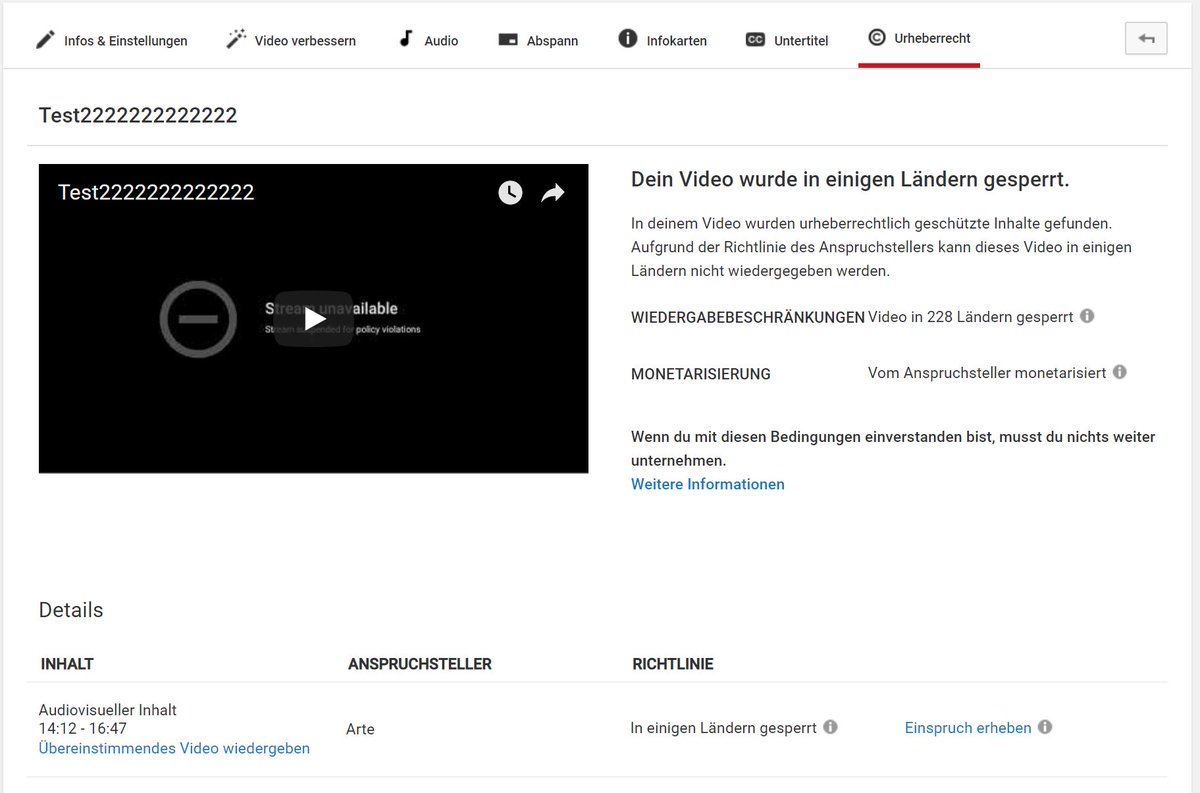1200x793 pixels.
Task: Click Vom Anspruchsteller monetarisiert text
Action: (987, 373)
